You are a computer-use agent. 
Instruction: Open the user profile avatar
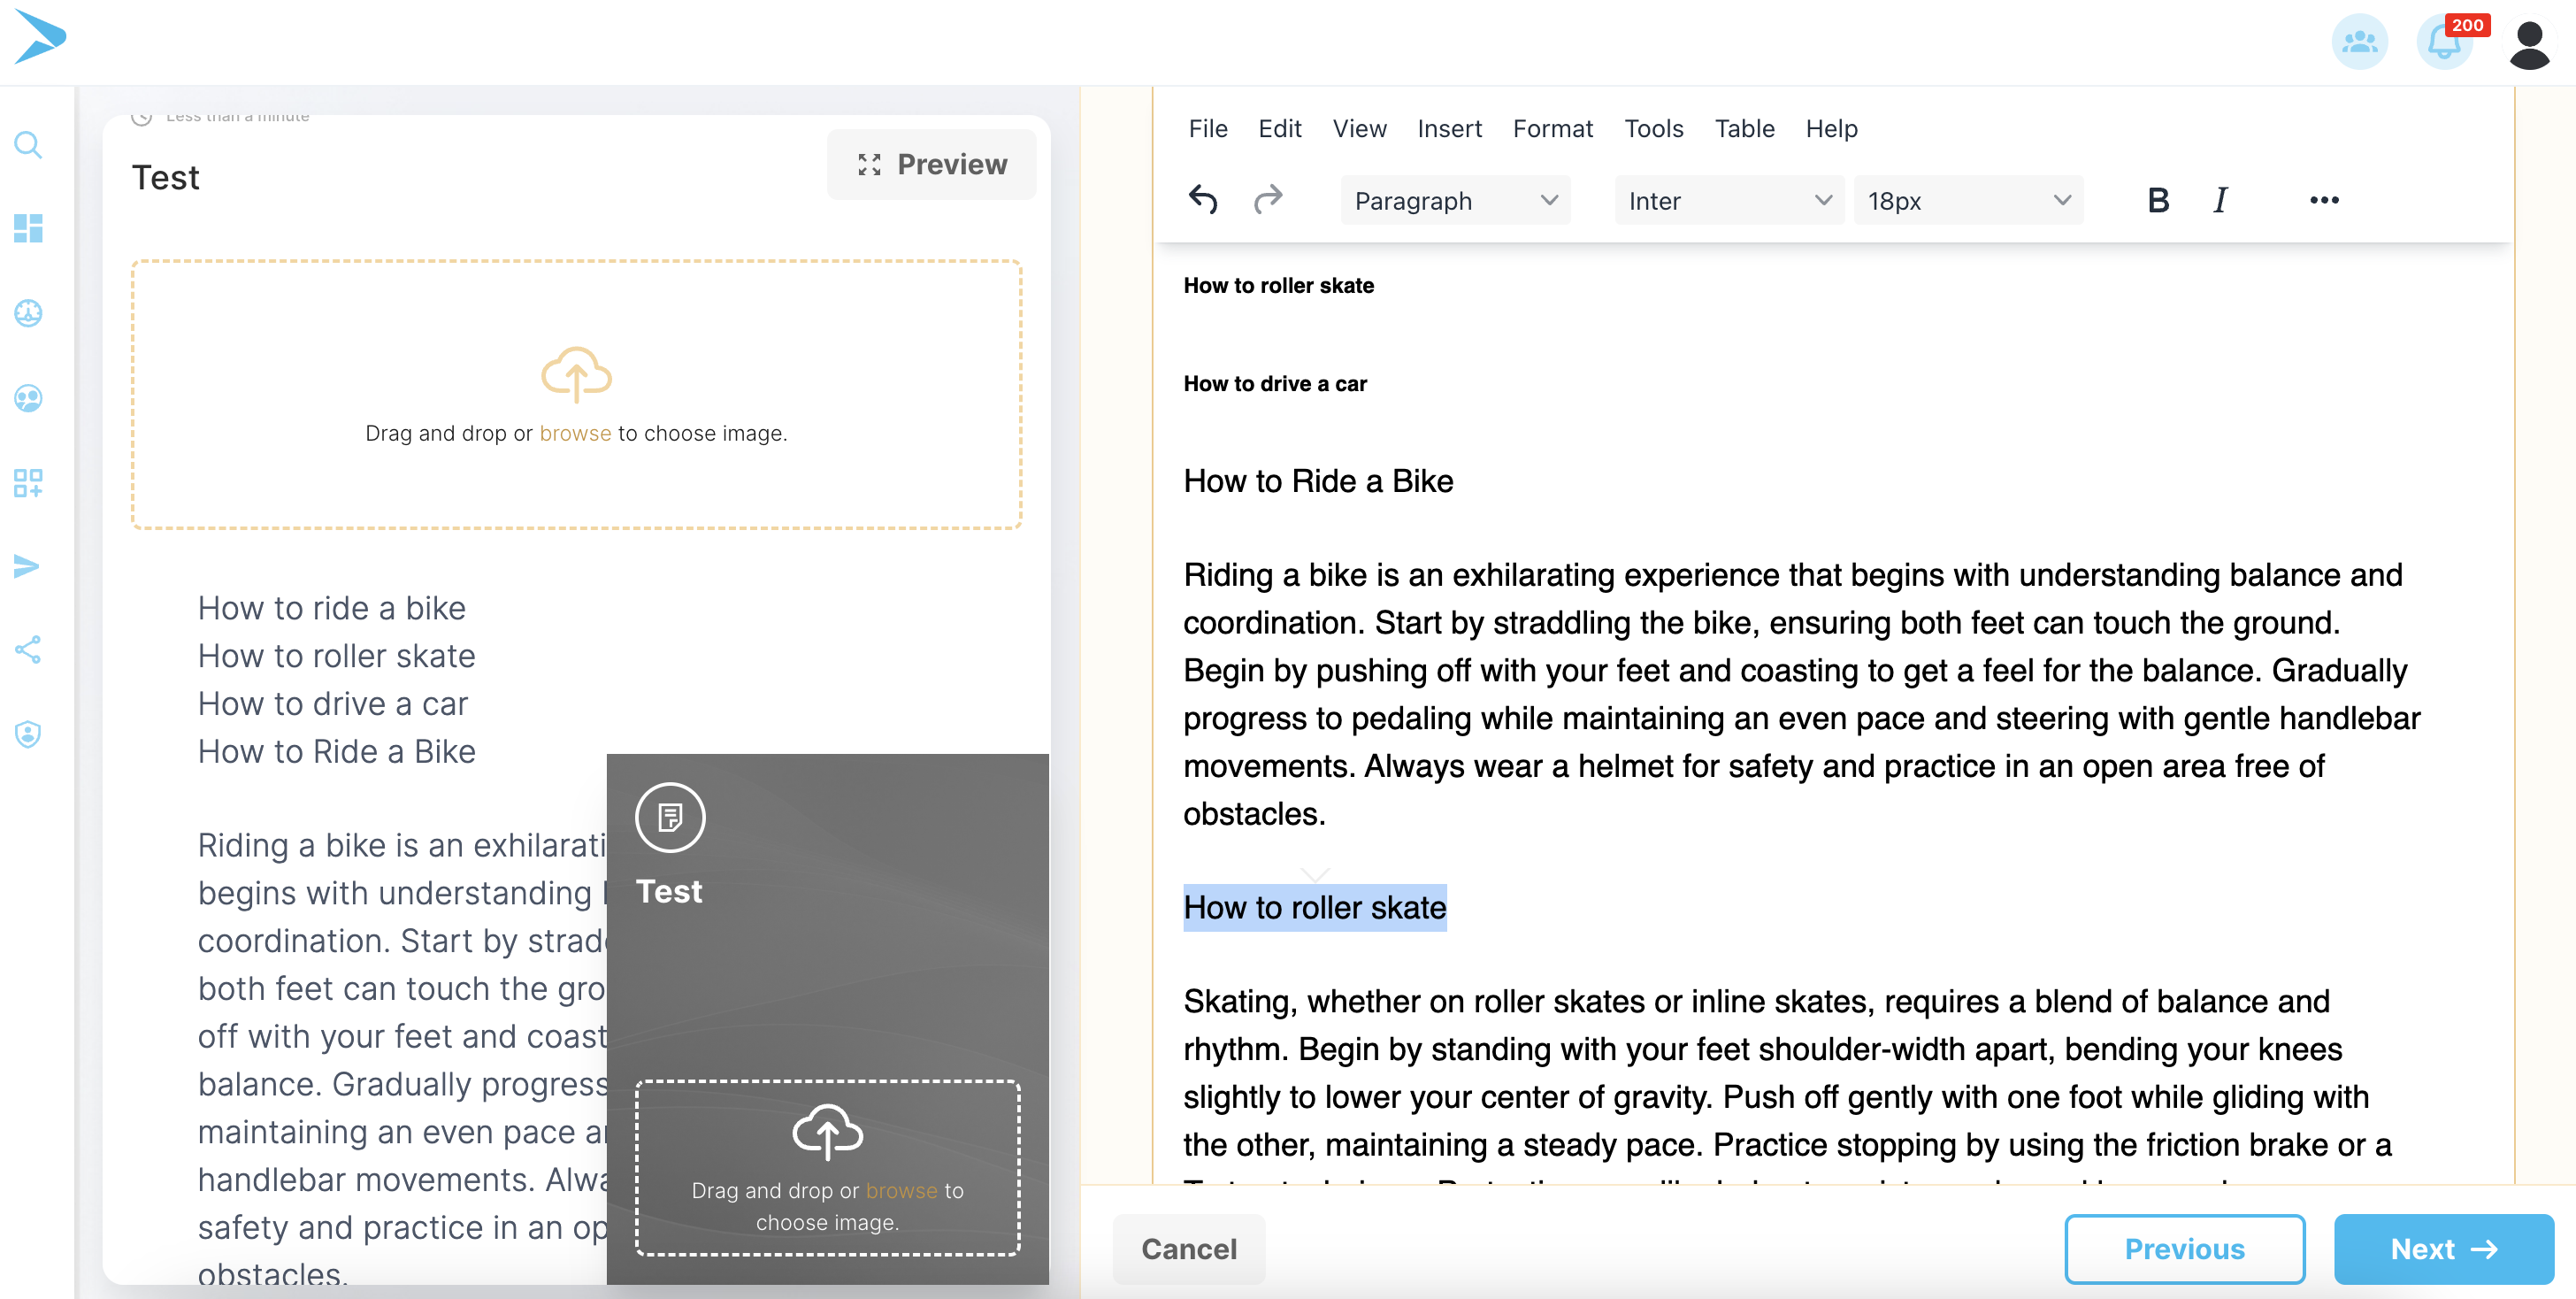point(2530,45)
